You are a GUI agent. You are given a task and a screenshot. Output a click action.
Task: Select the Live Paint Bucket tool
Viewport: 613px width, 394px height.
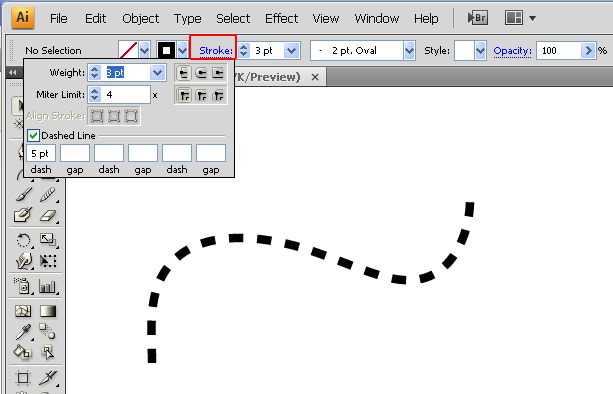[23, 352]
